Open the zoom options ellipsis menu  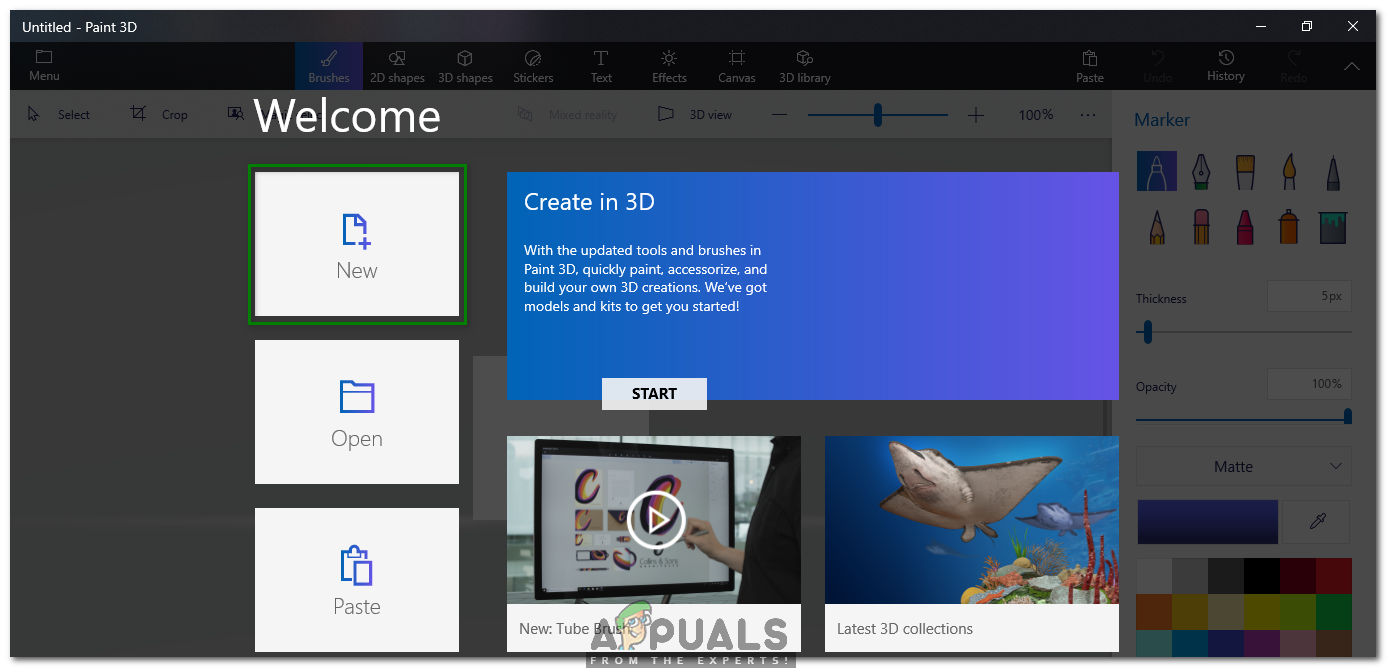pos(1088,114)
